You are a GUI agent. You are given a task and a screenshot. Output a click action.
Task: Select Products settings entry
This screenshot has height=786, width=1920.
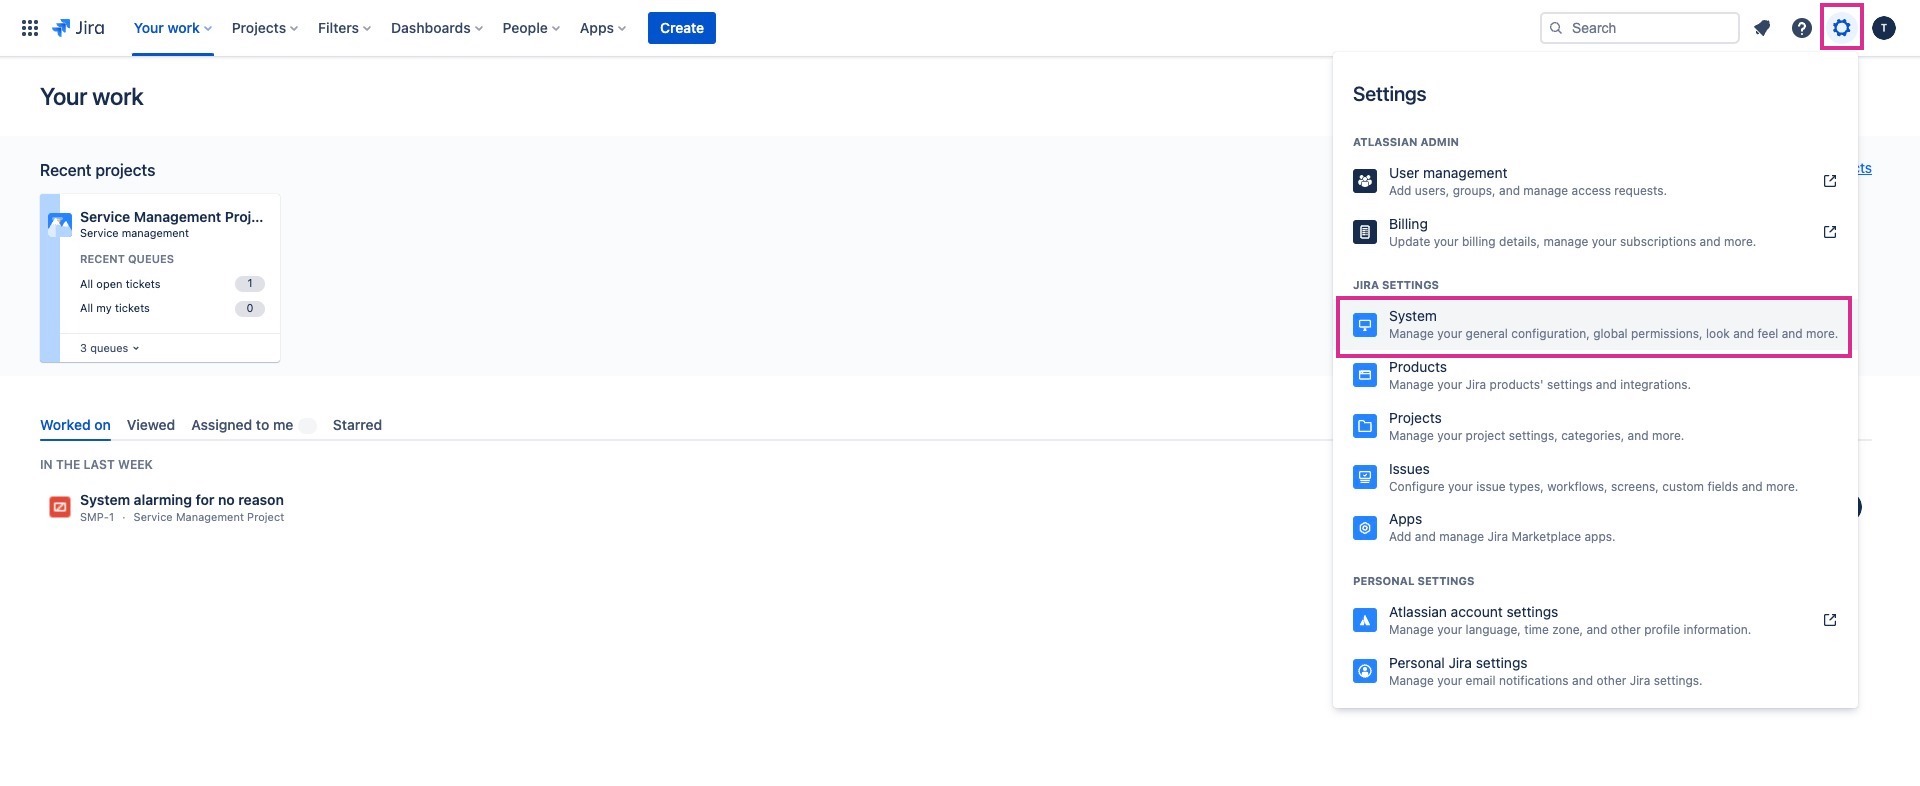[x=1595, y=375]
